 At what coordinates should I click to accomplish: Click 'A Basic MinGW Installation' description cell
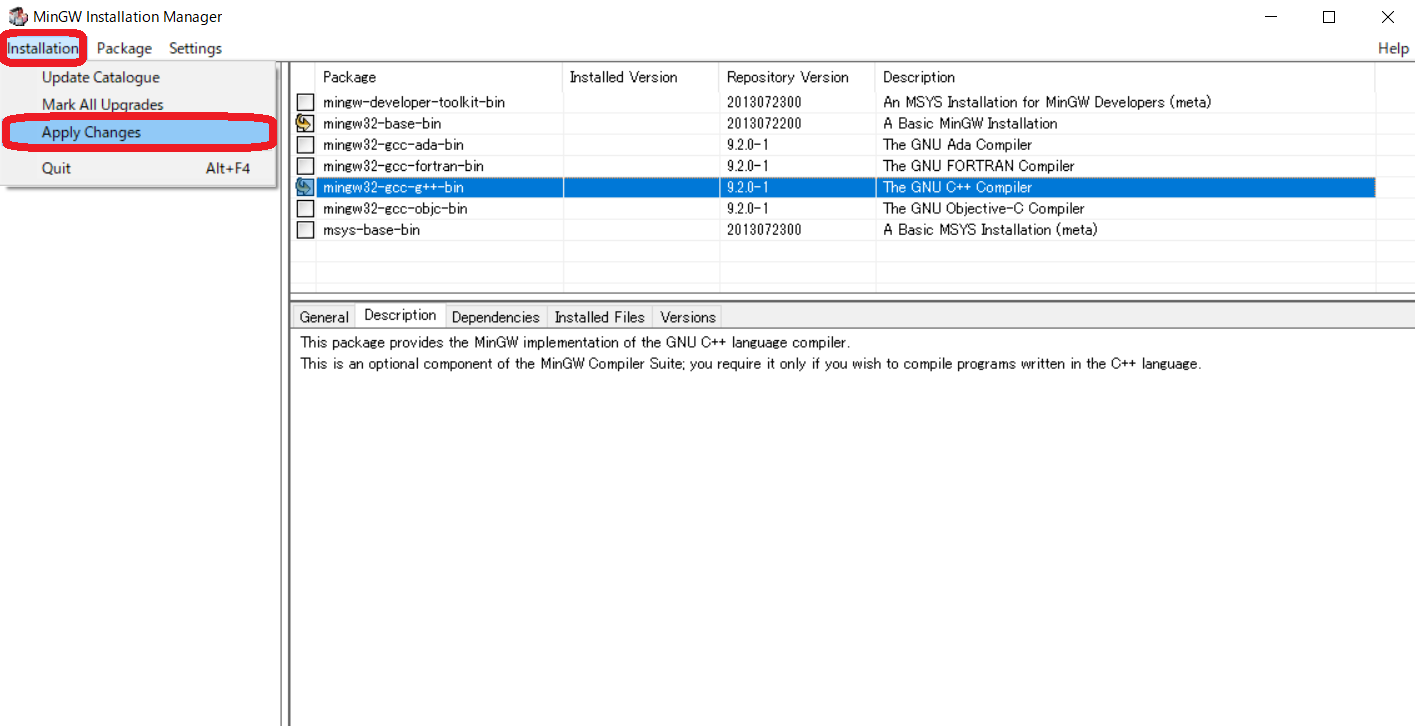click(970, 123)
